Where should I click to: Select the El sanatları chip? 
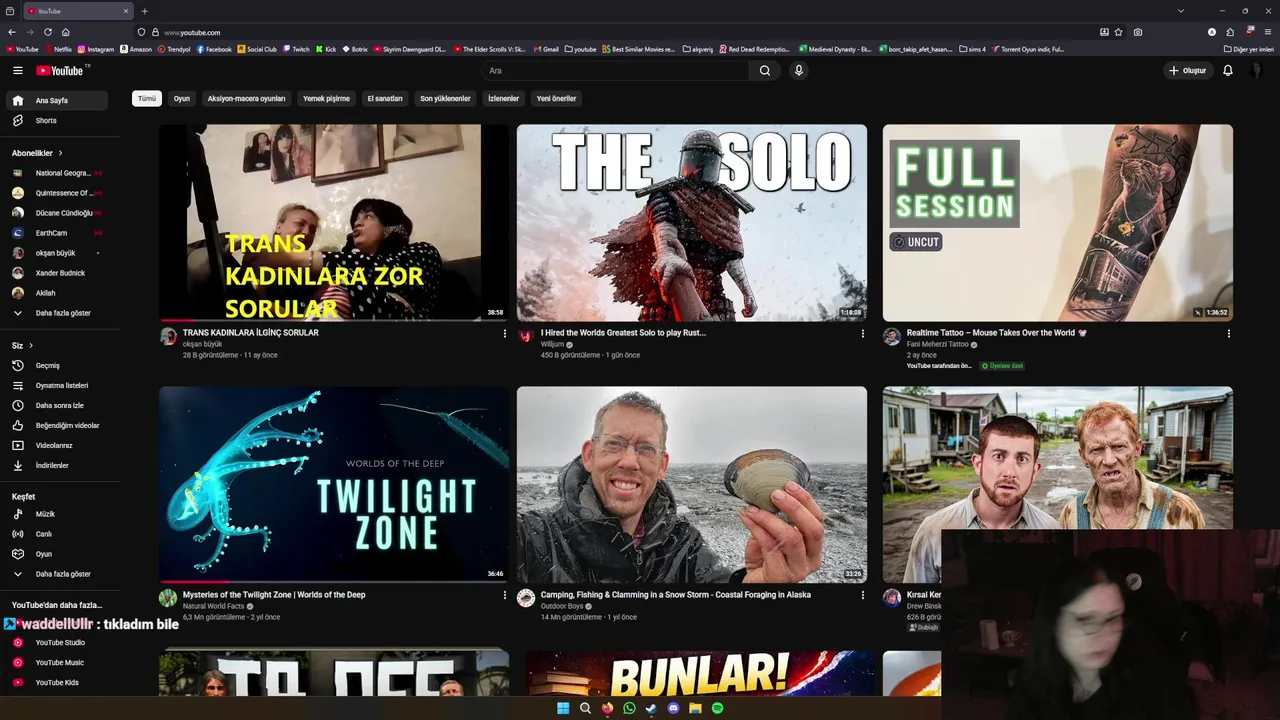pos(385,98)
